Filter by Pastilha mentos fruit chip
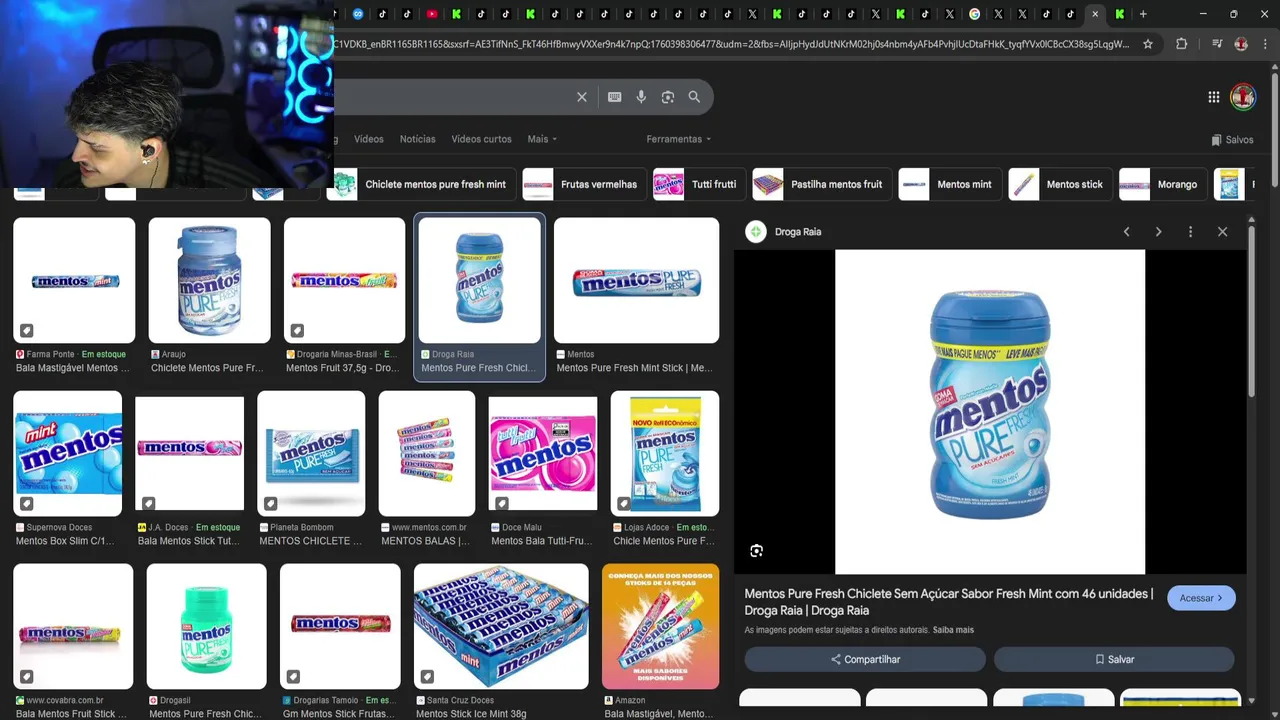Screen dimensions: 1280x720 (x=821, y=184)
